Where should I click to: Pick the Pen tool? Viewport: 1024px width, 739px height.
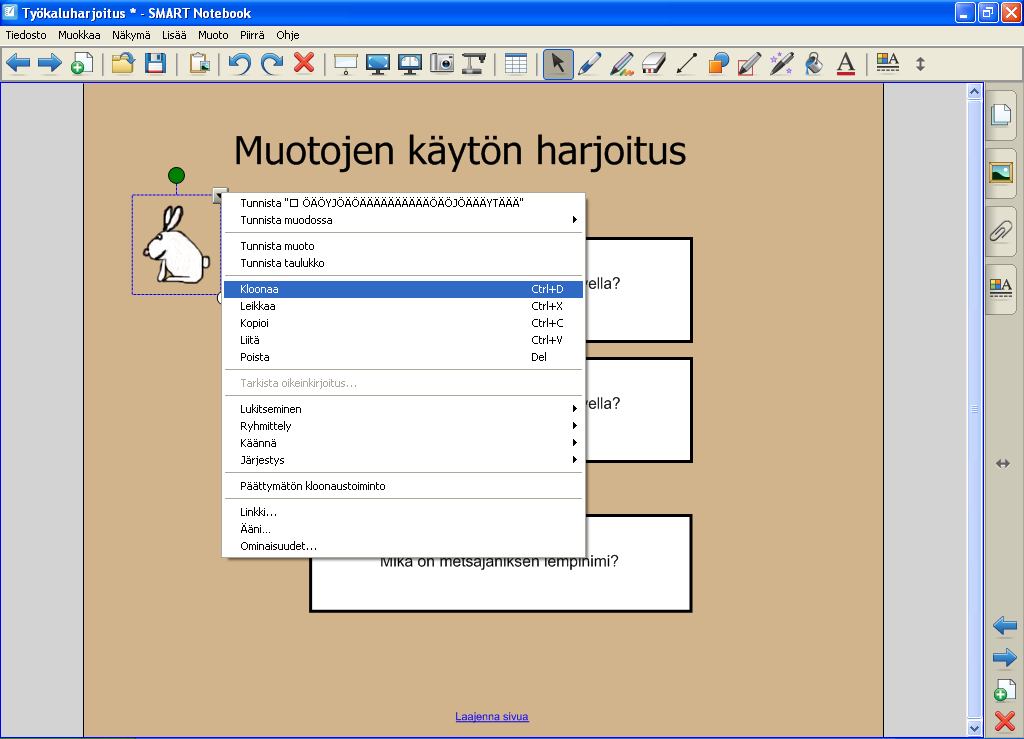(x=590, y=63)
